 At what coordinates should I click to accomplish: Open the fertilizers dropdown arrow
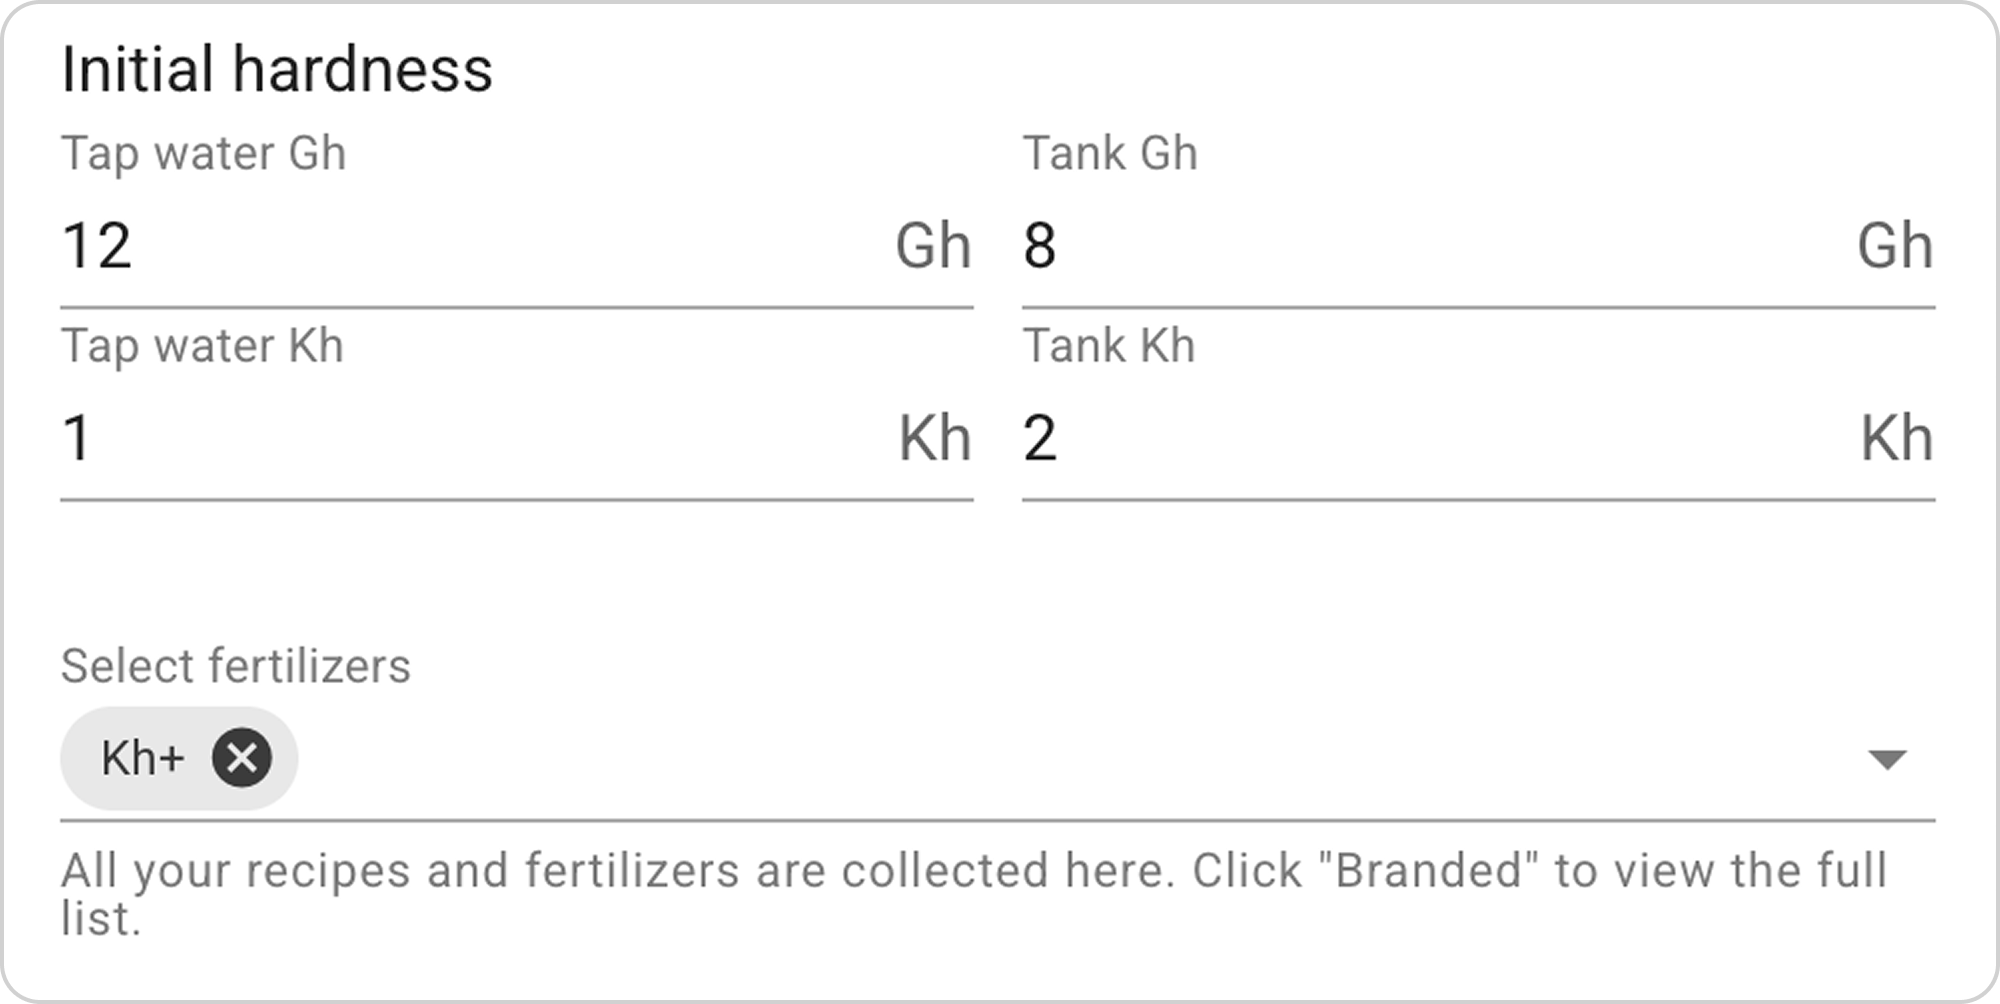pos(1887,759)
